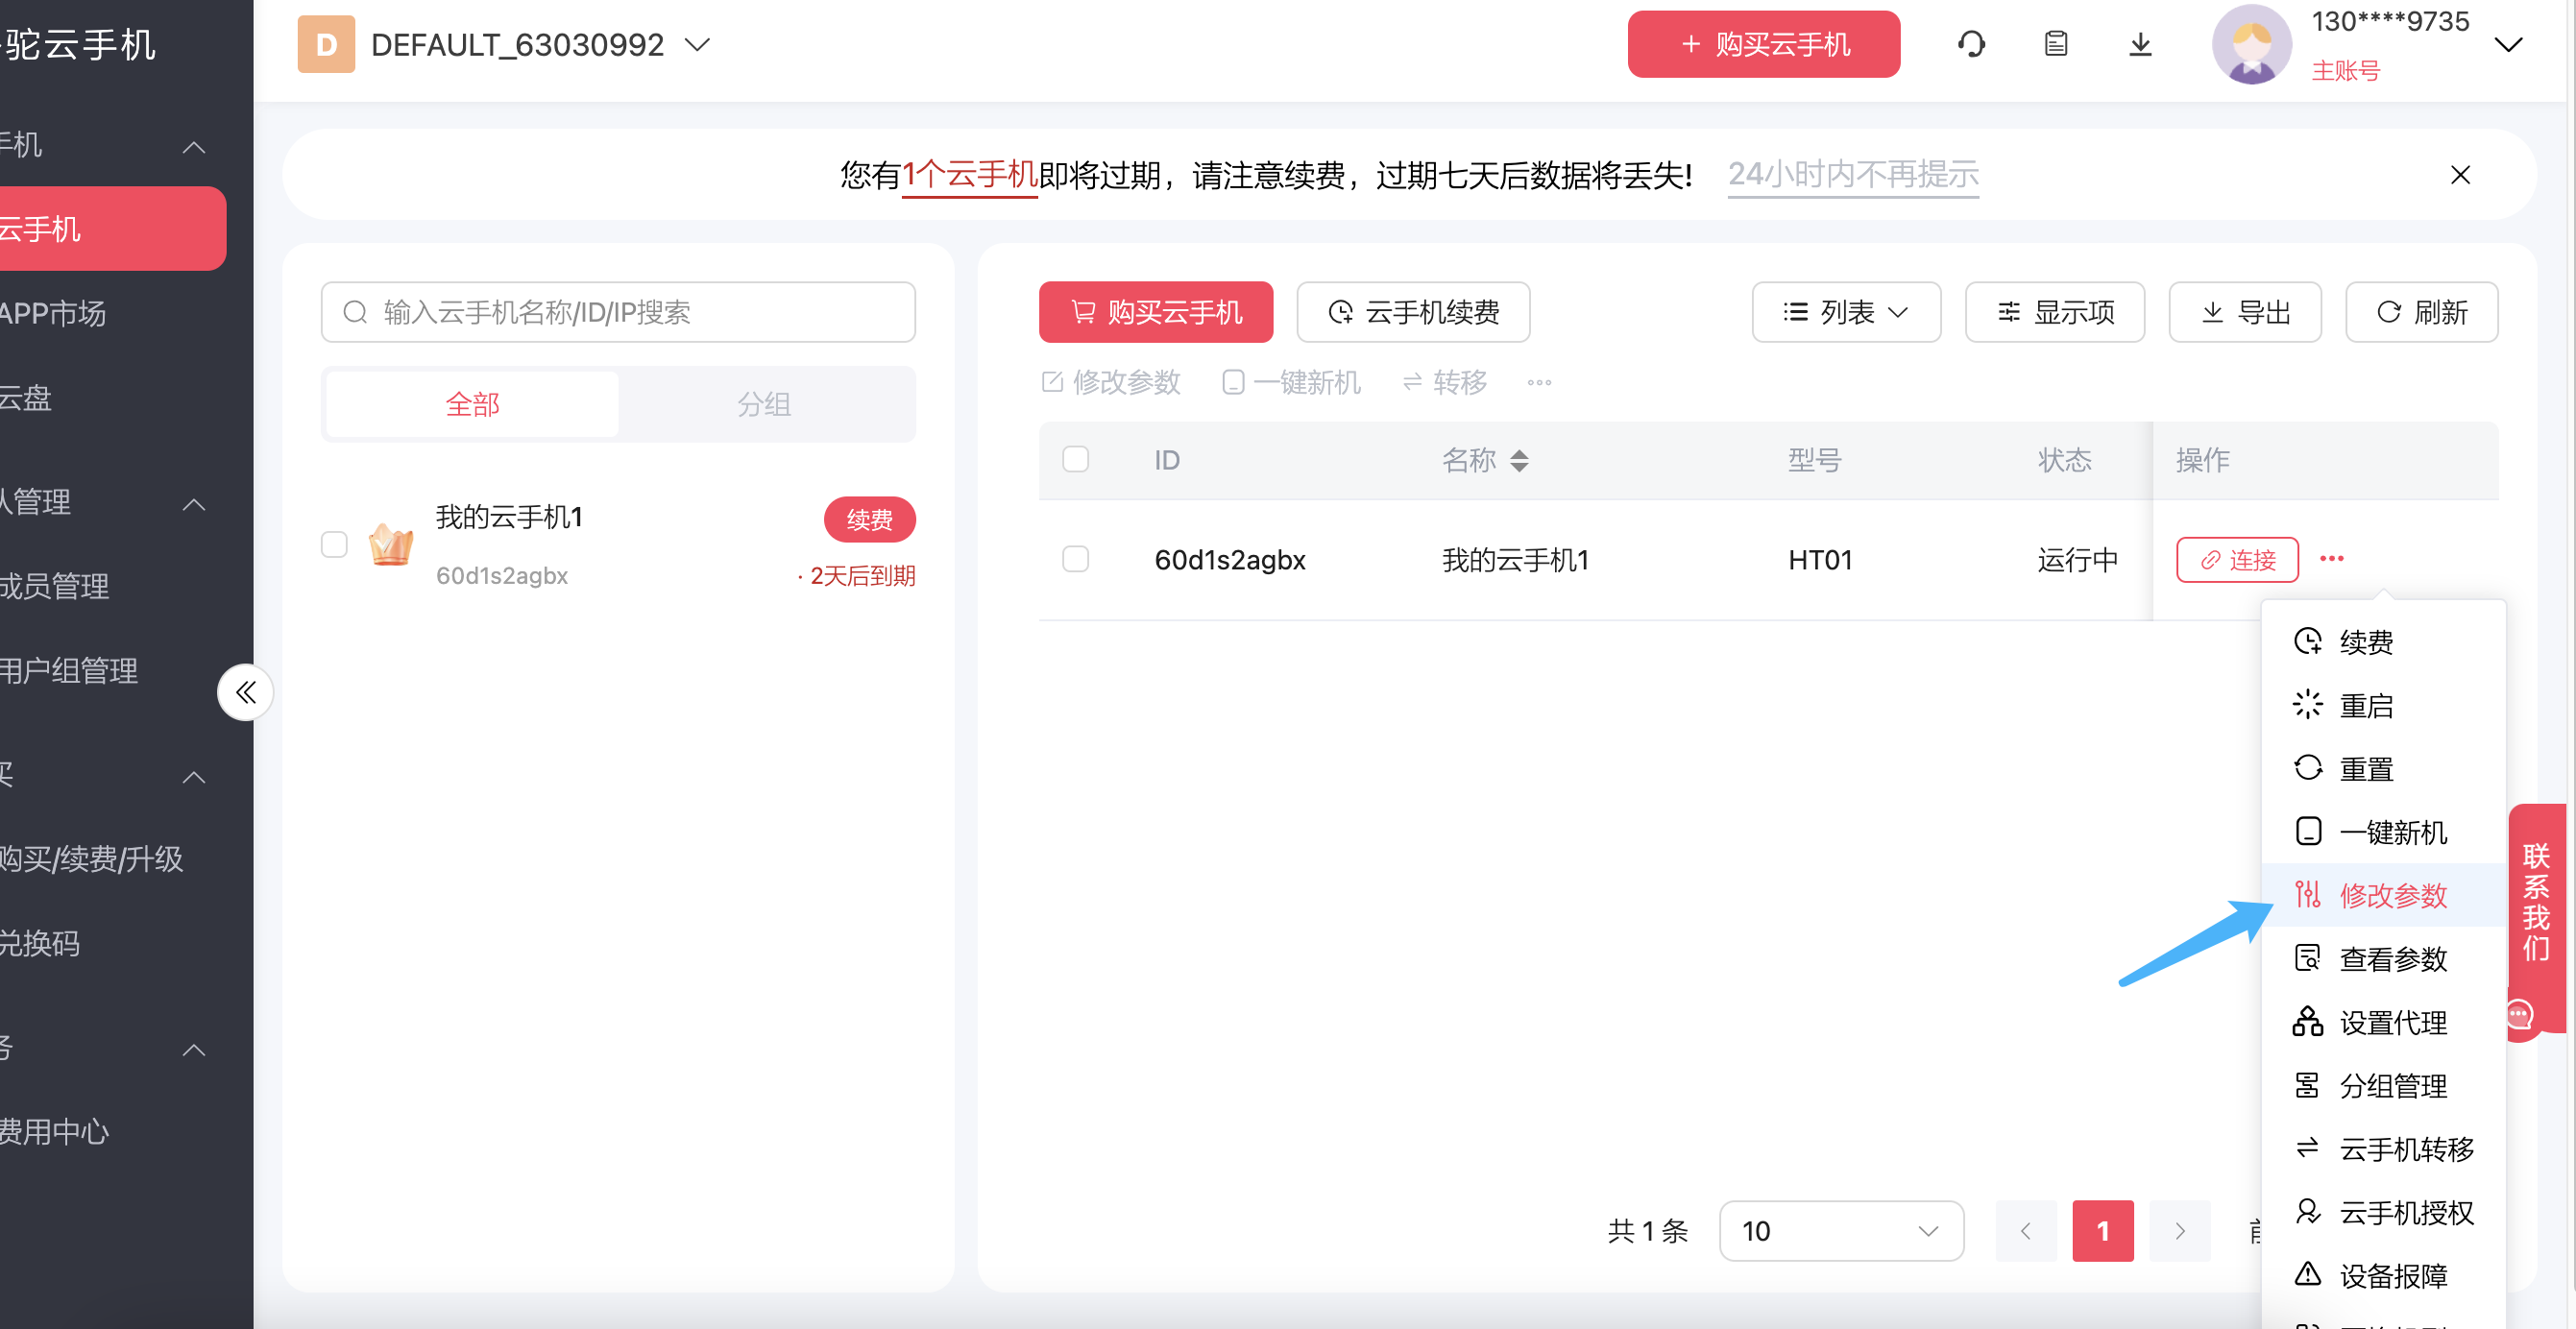Click the customer service headset icon
Viewport: 2576px width, 1329px height.
click(x=1971, y=44)
